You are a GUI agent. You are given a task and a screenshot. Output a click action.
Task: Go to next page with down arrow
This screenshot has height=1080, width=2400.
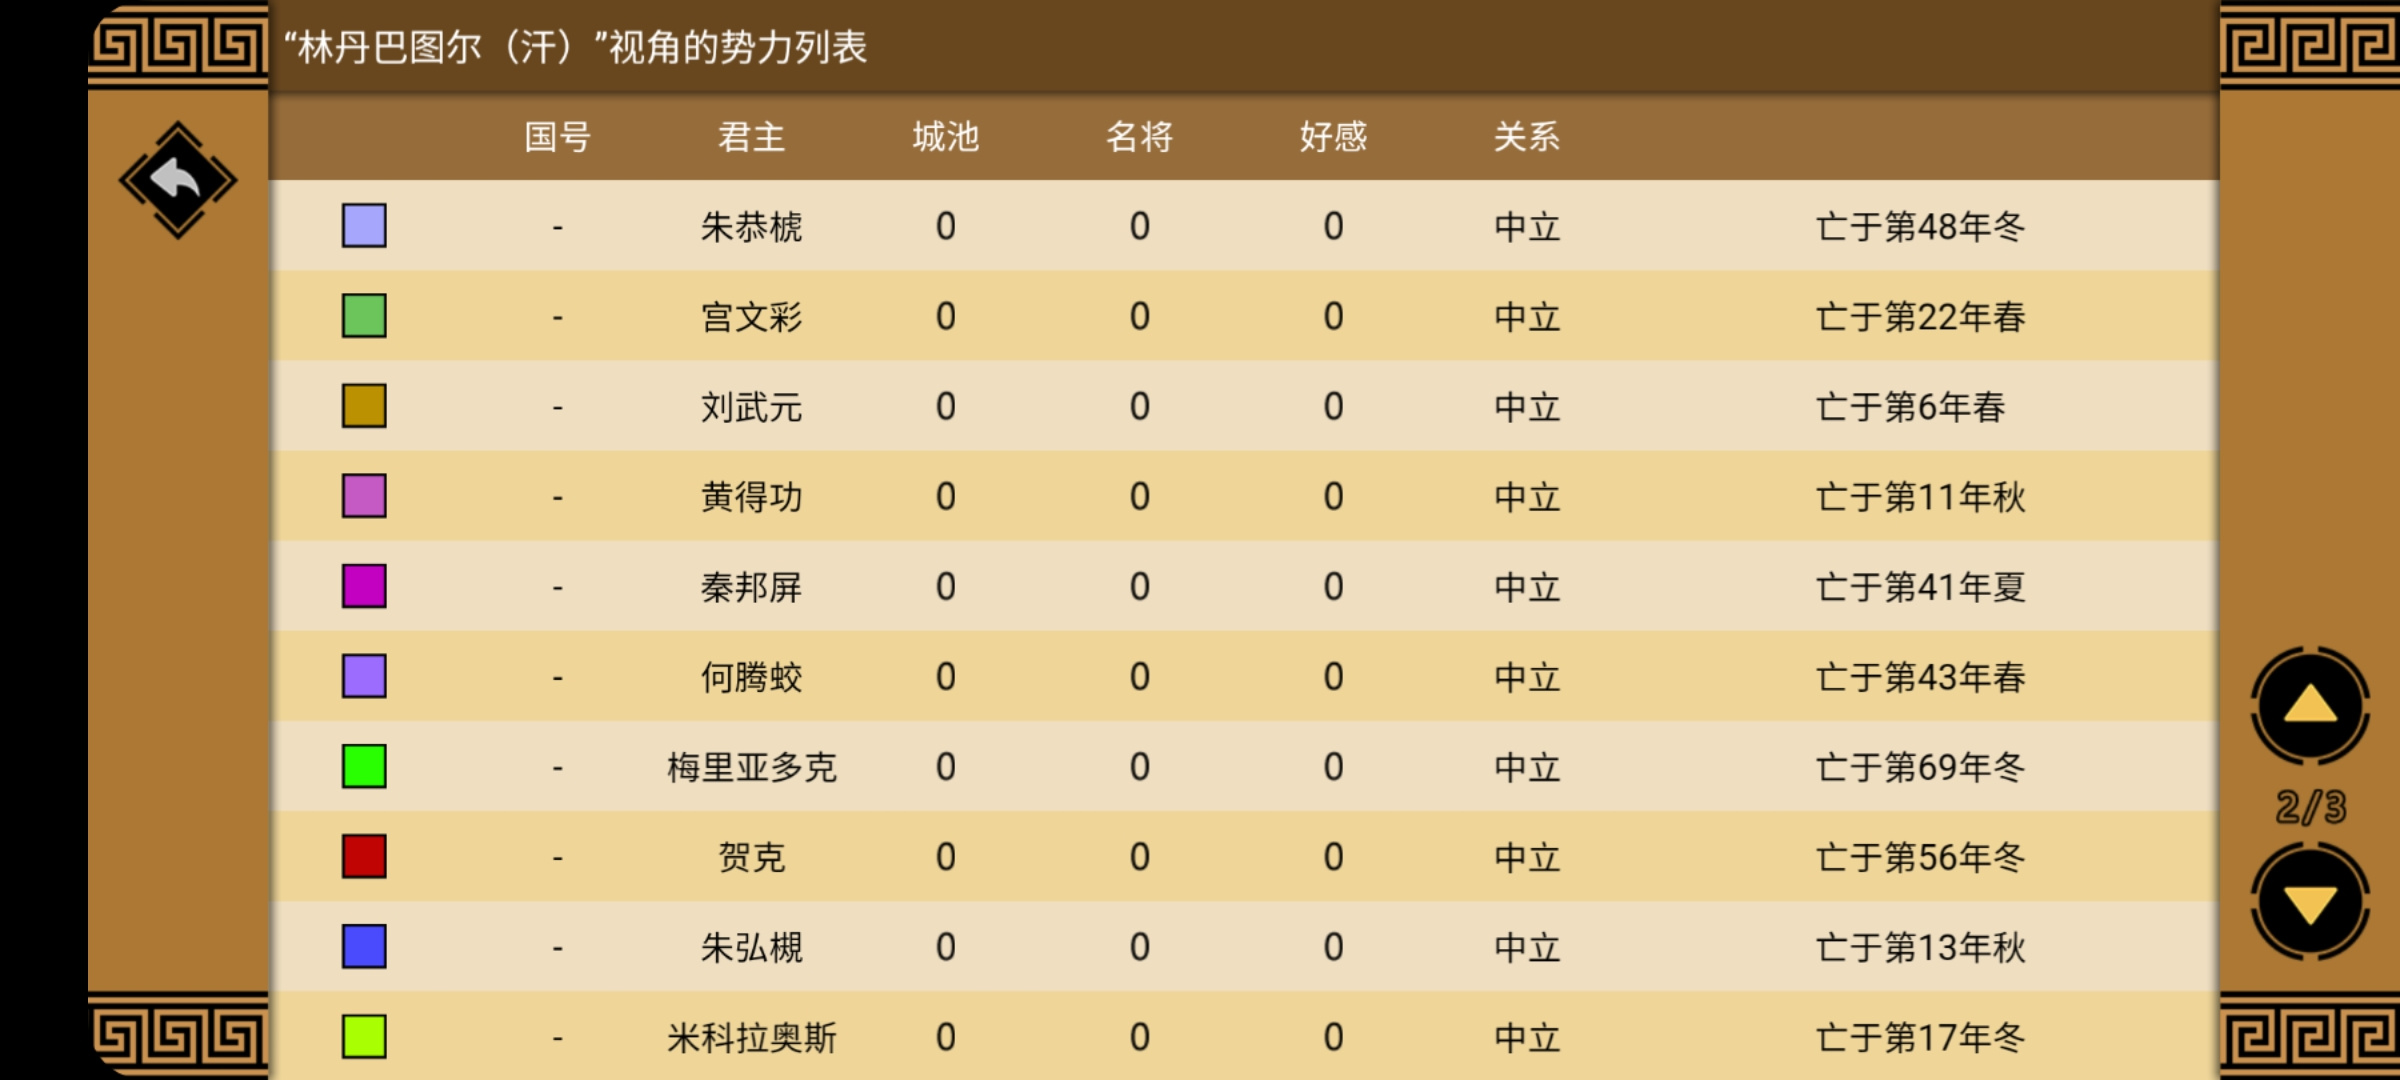(x=2310, y=902)
